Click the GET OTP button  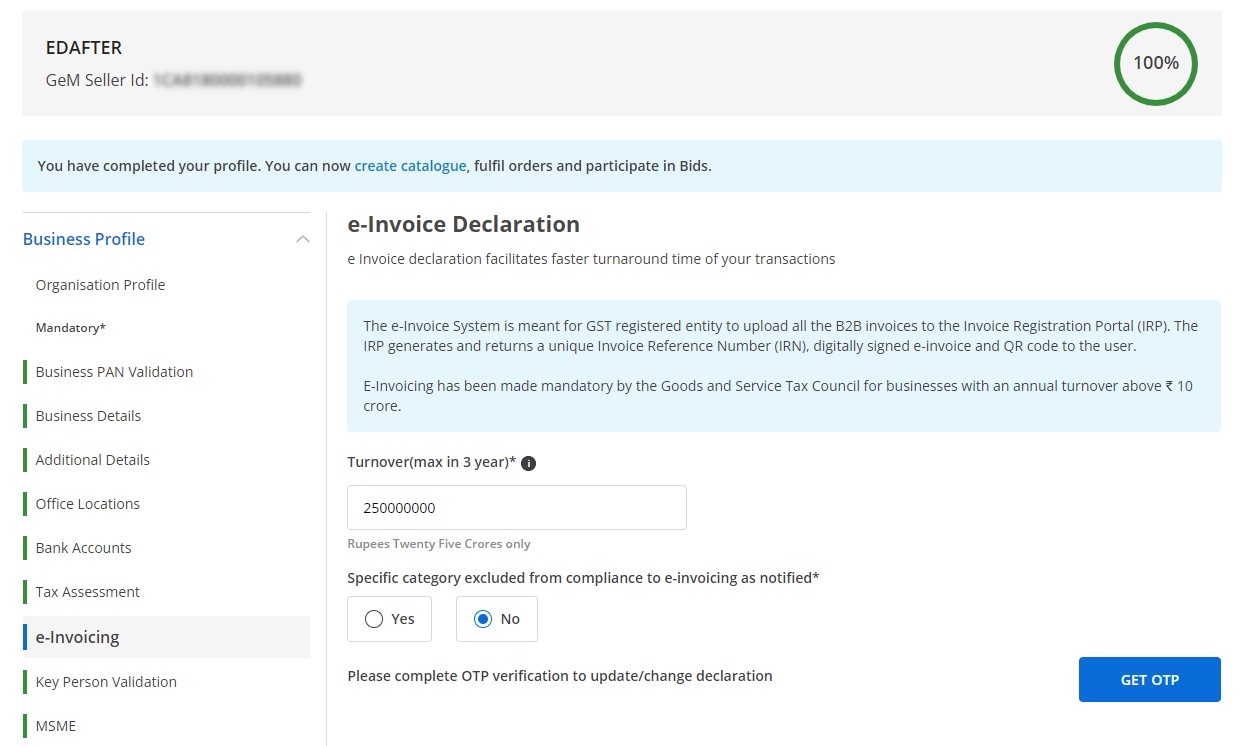(1149, 679)
